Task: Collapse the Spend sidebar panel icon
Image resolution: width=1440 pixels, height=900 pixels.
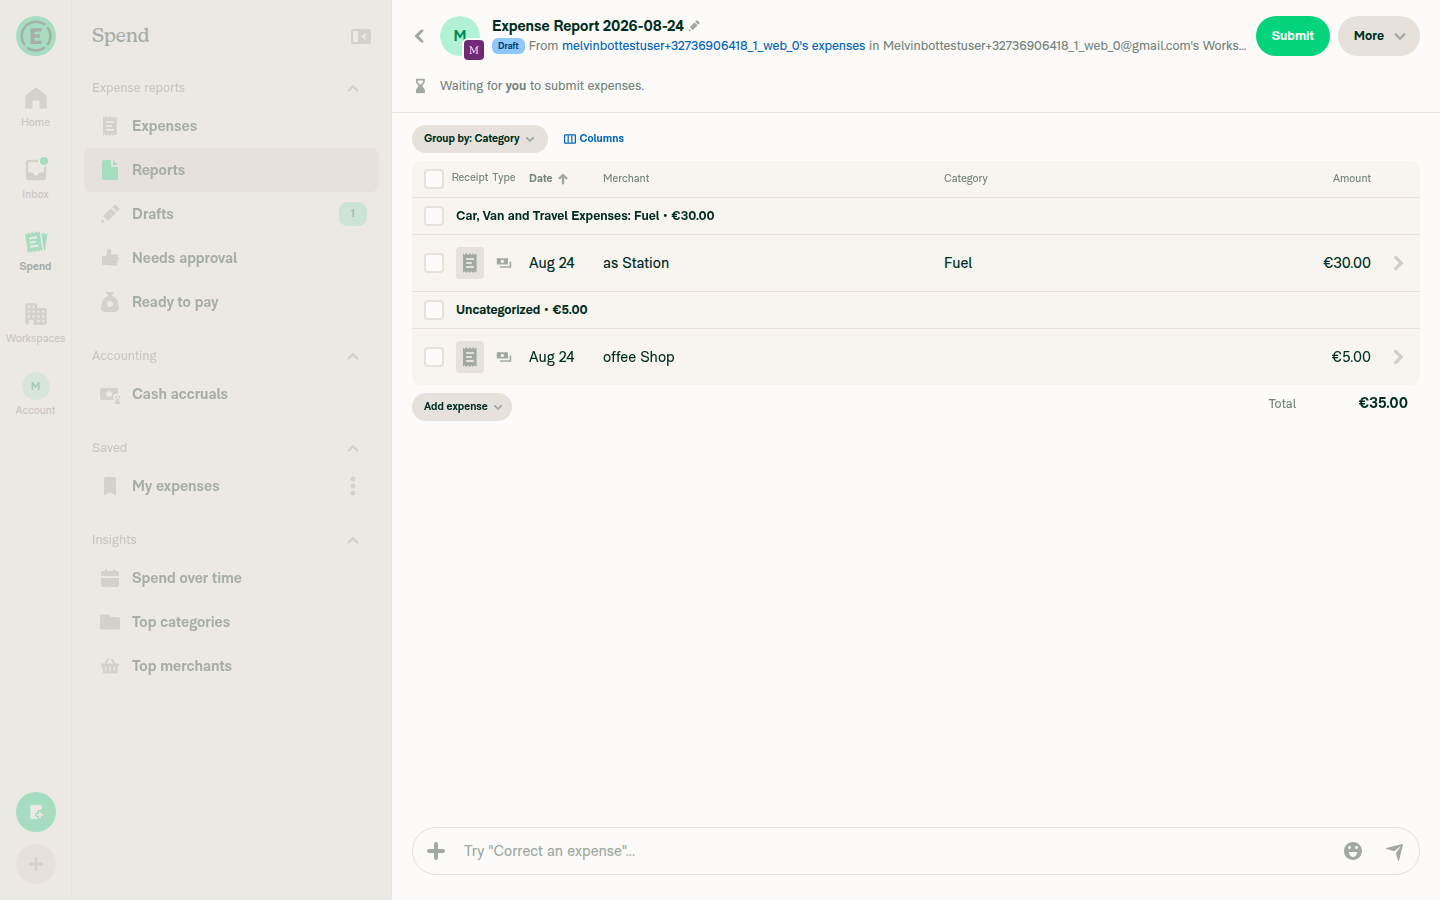Action: (361, 36)
